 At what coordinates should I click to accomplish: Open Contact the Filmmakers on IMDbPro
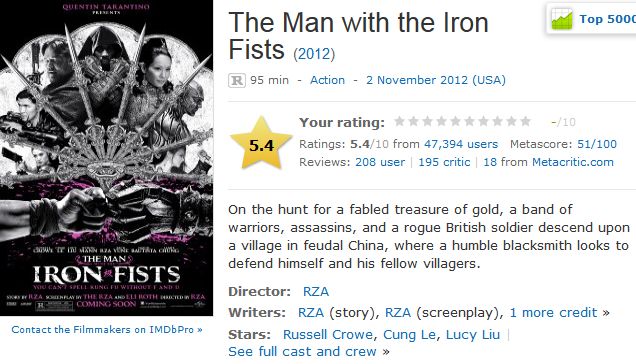point(107,330)
